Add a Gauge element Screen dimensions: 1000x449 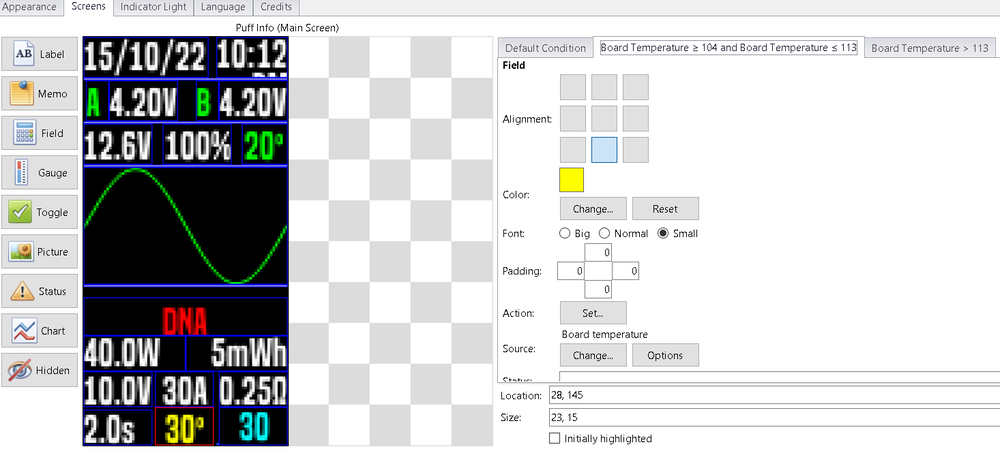coord(40,173)
